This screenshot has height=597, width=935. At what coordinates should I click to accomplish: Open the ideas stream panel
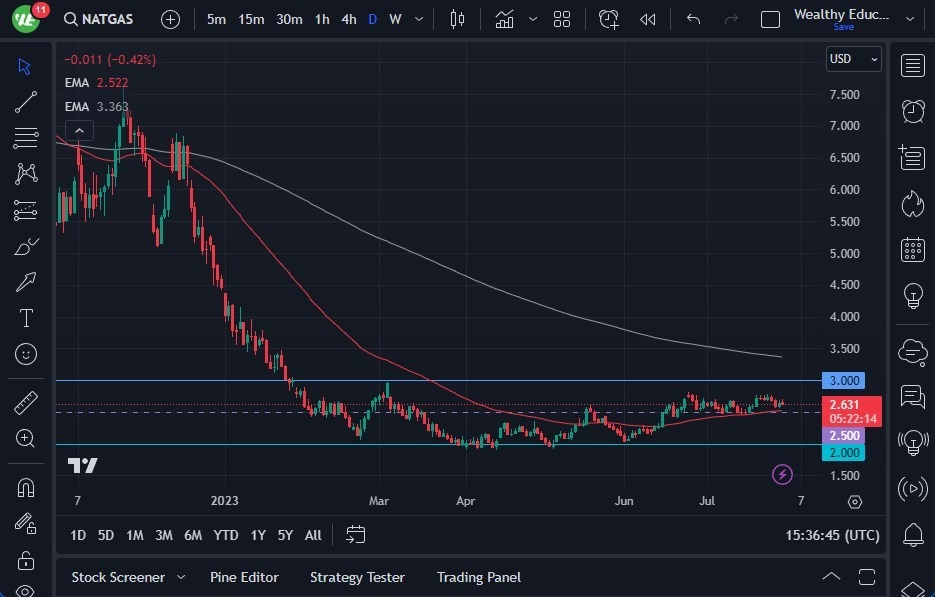912,442
